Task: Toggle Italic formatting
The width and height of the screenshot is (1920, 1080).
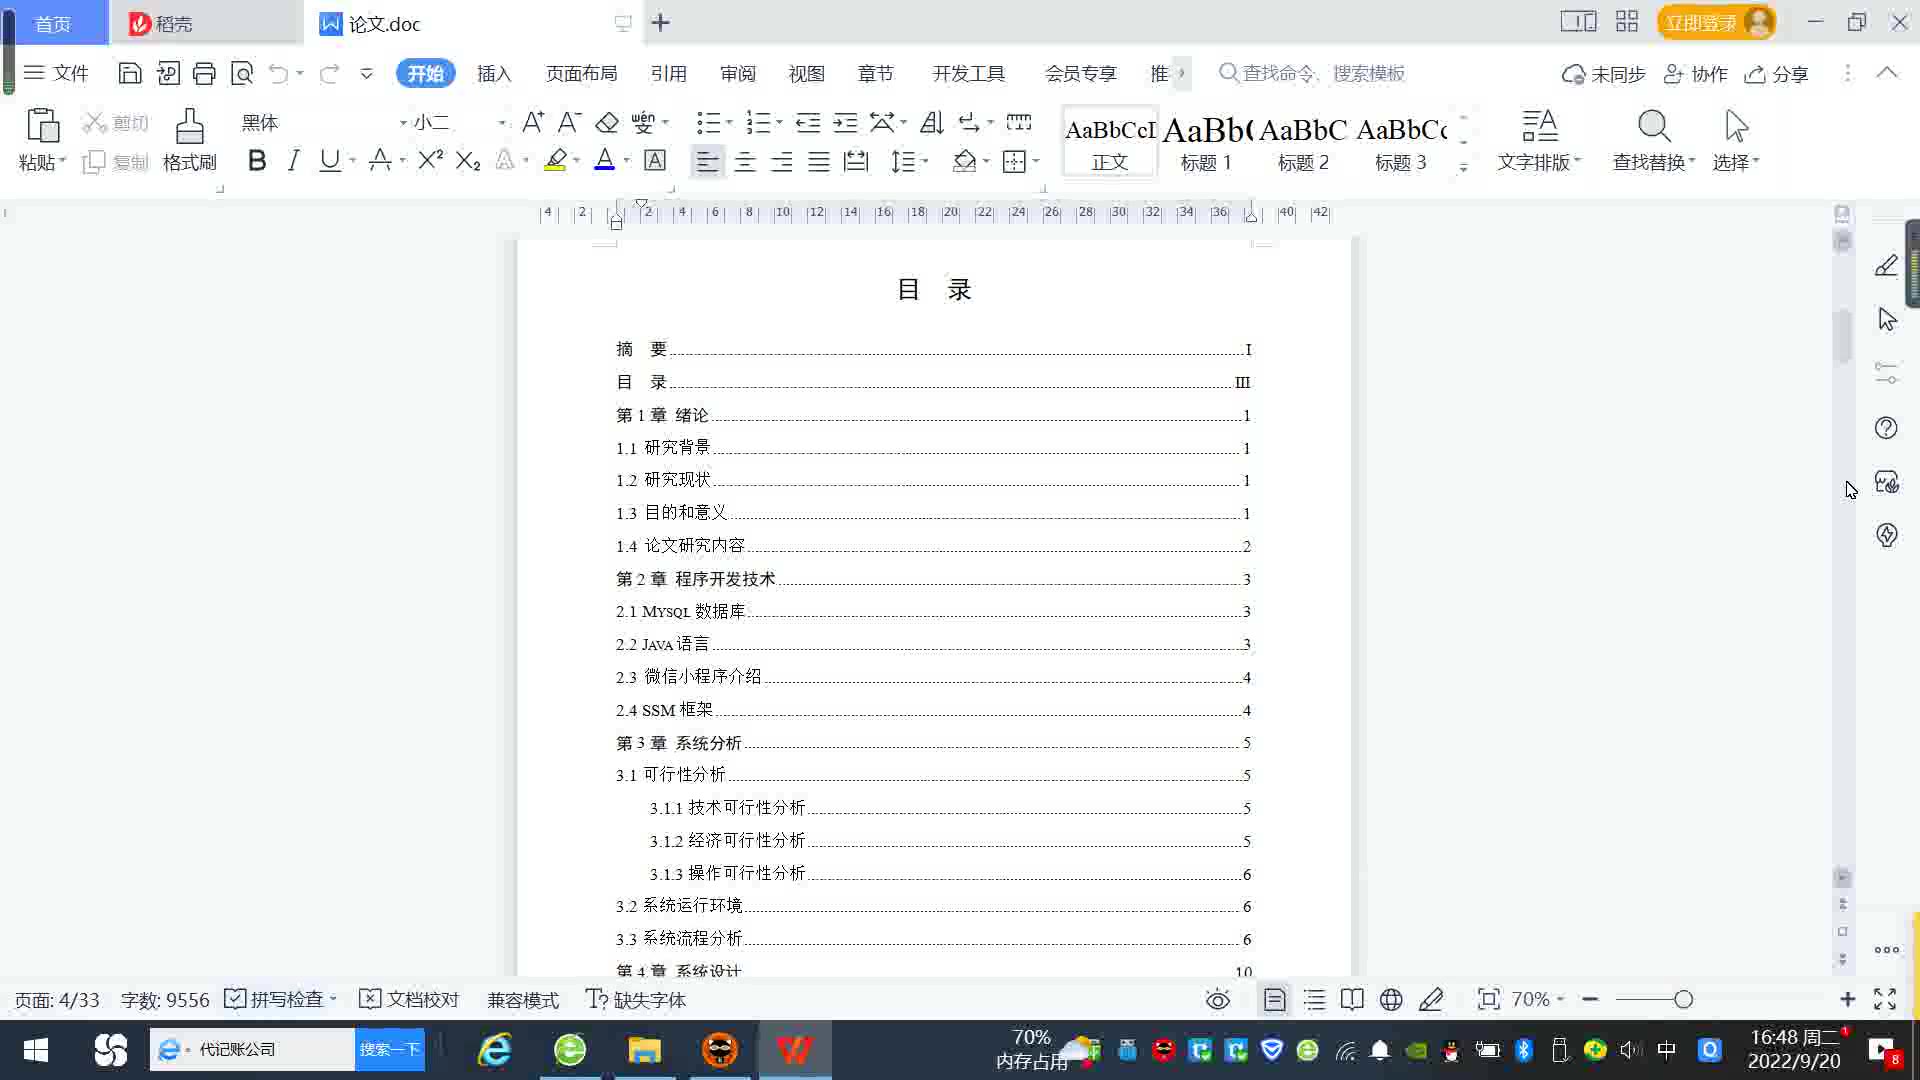Action: 293,160
